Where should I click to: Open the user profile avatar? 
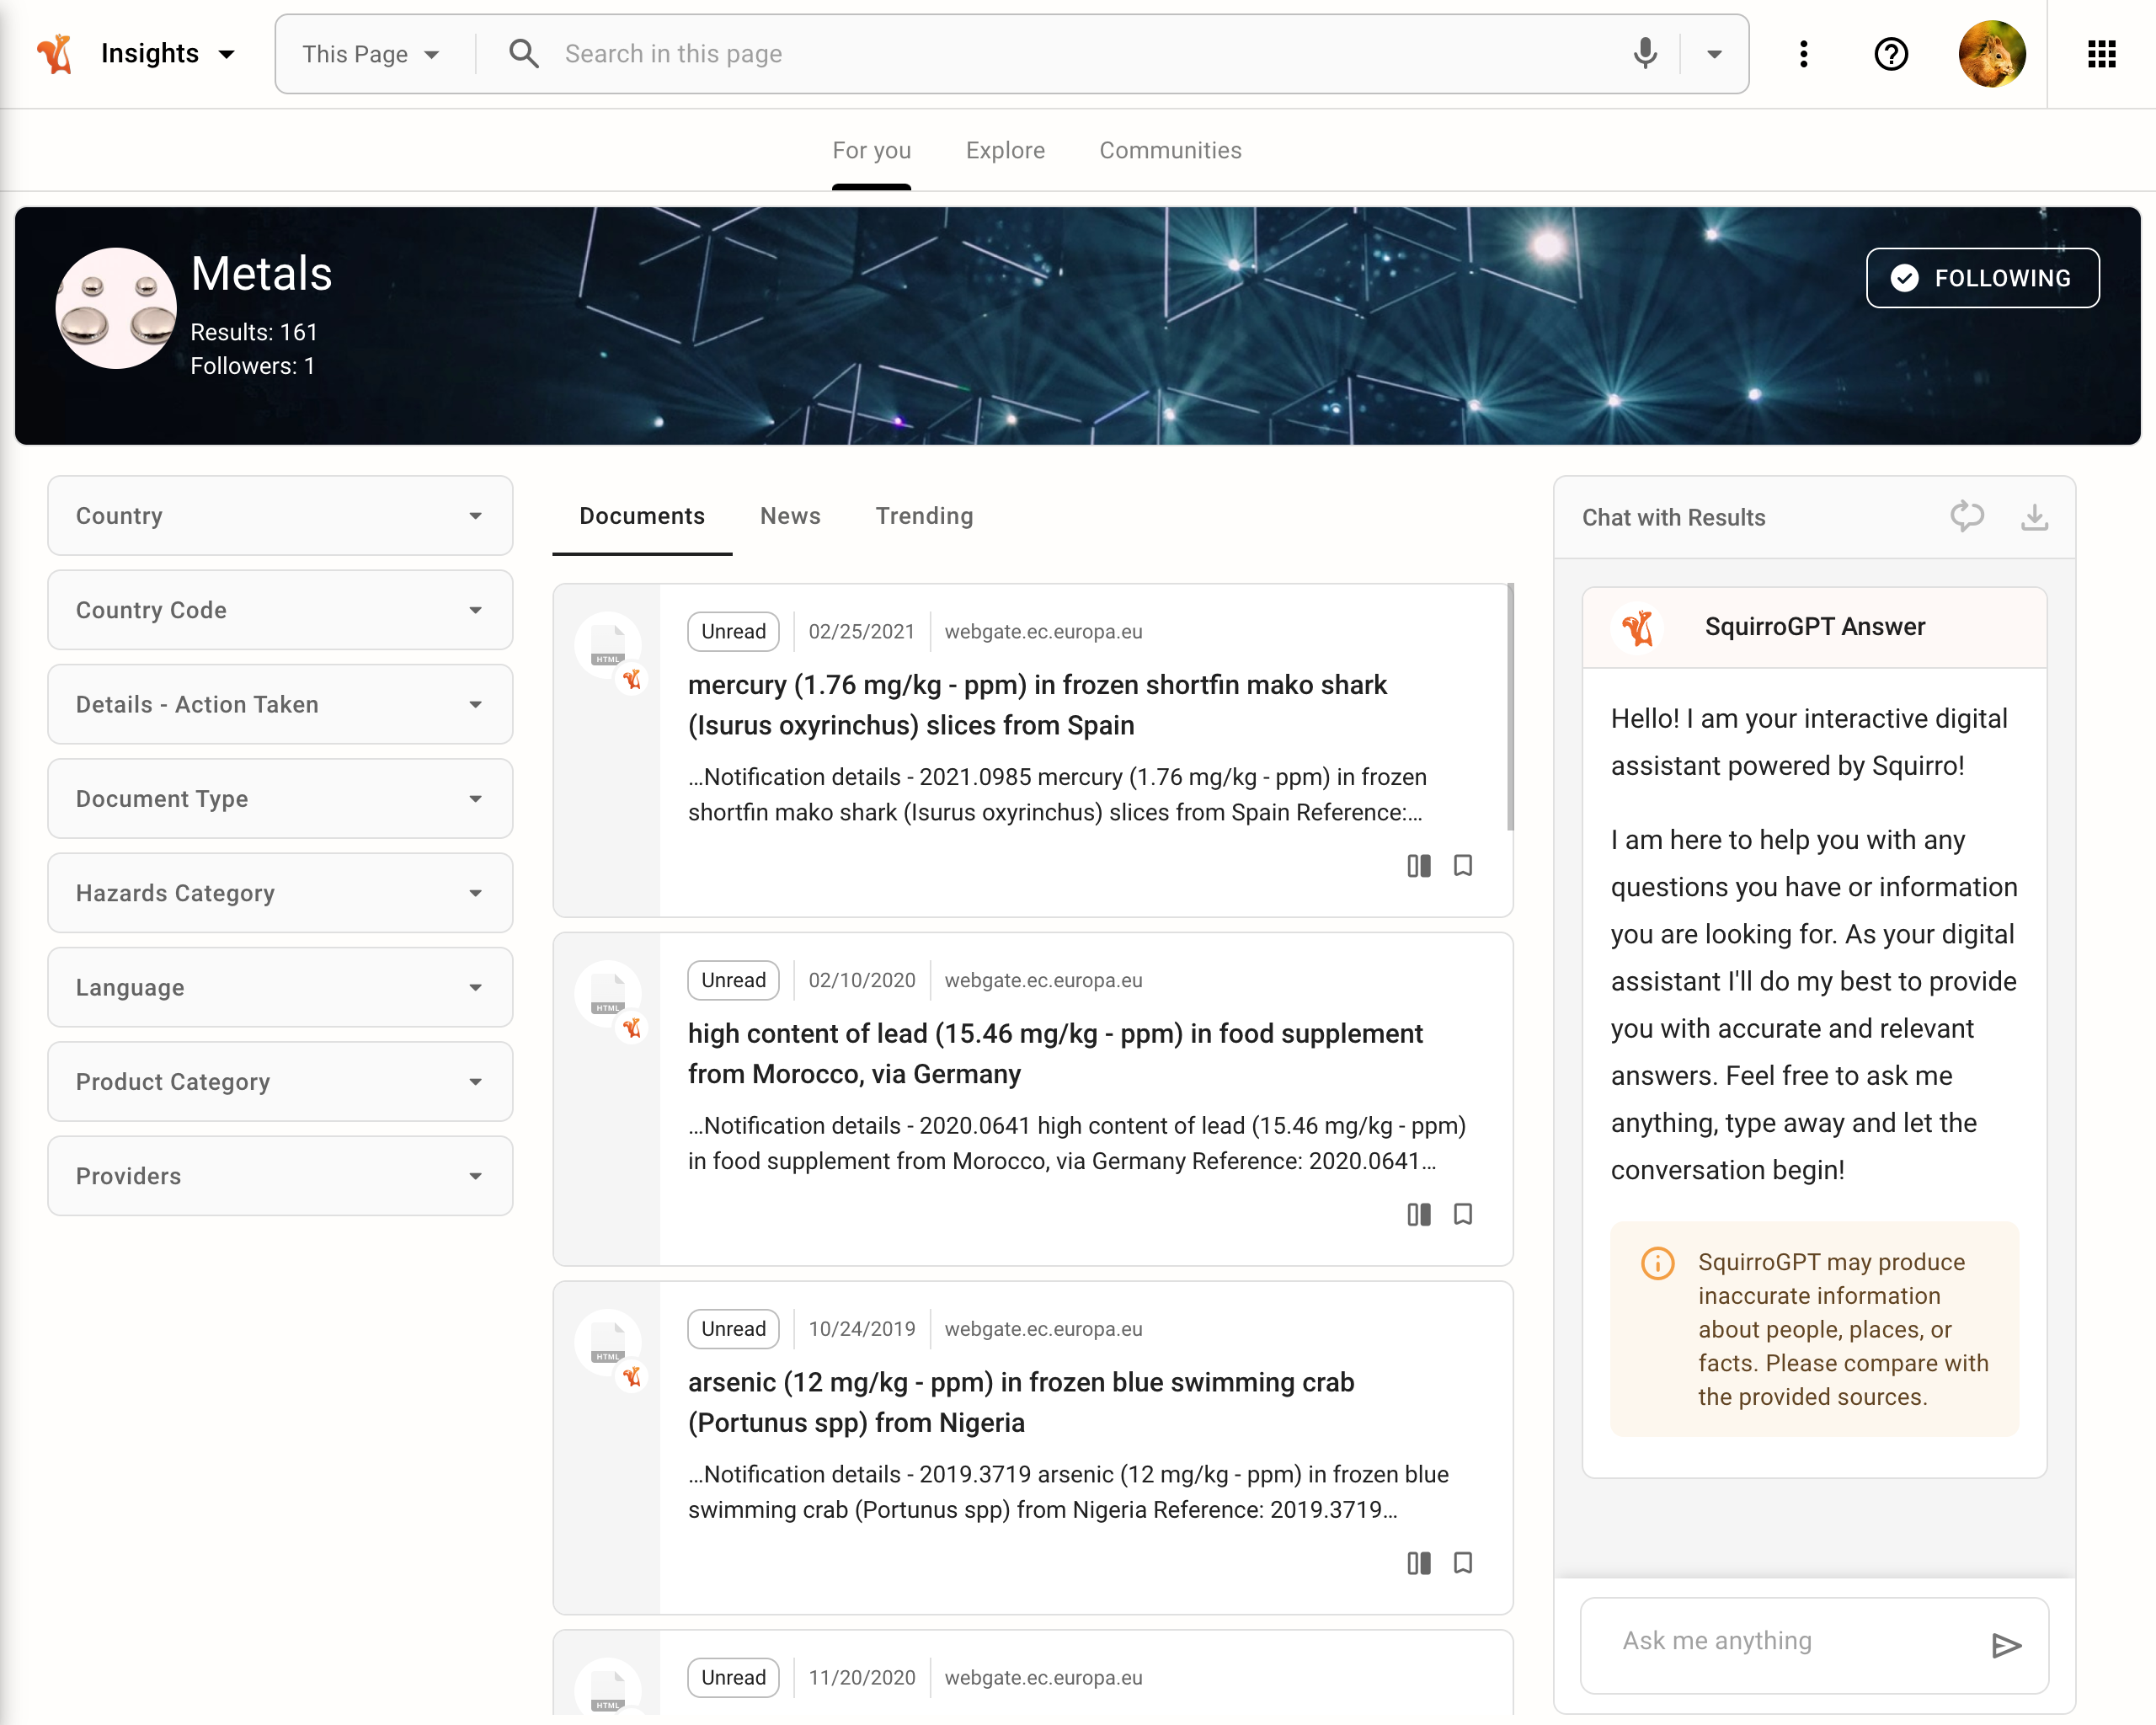coord(1992,54)
